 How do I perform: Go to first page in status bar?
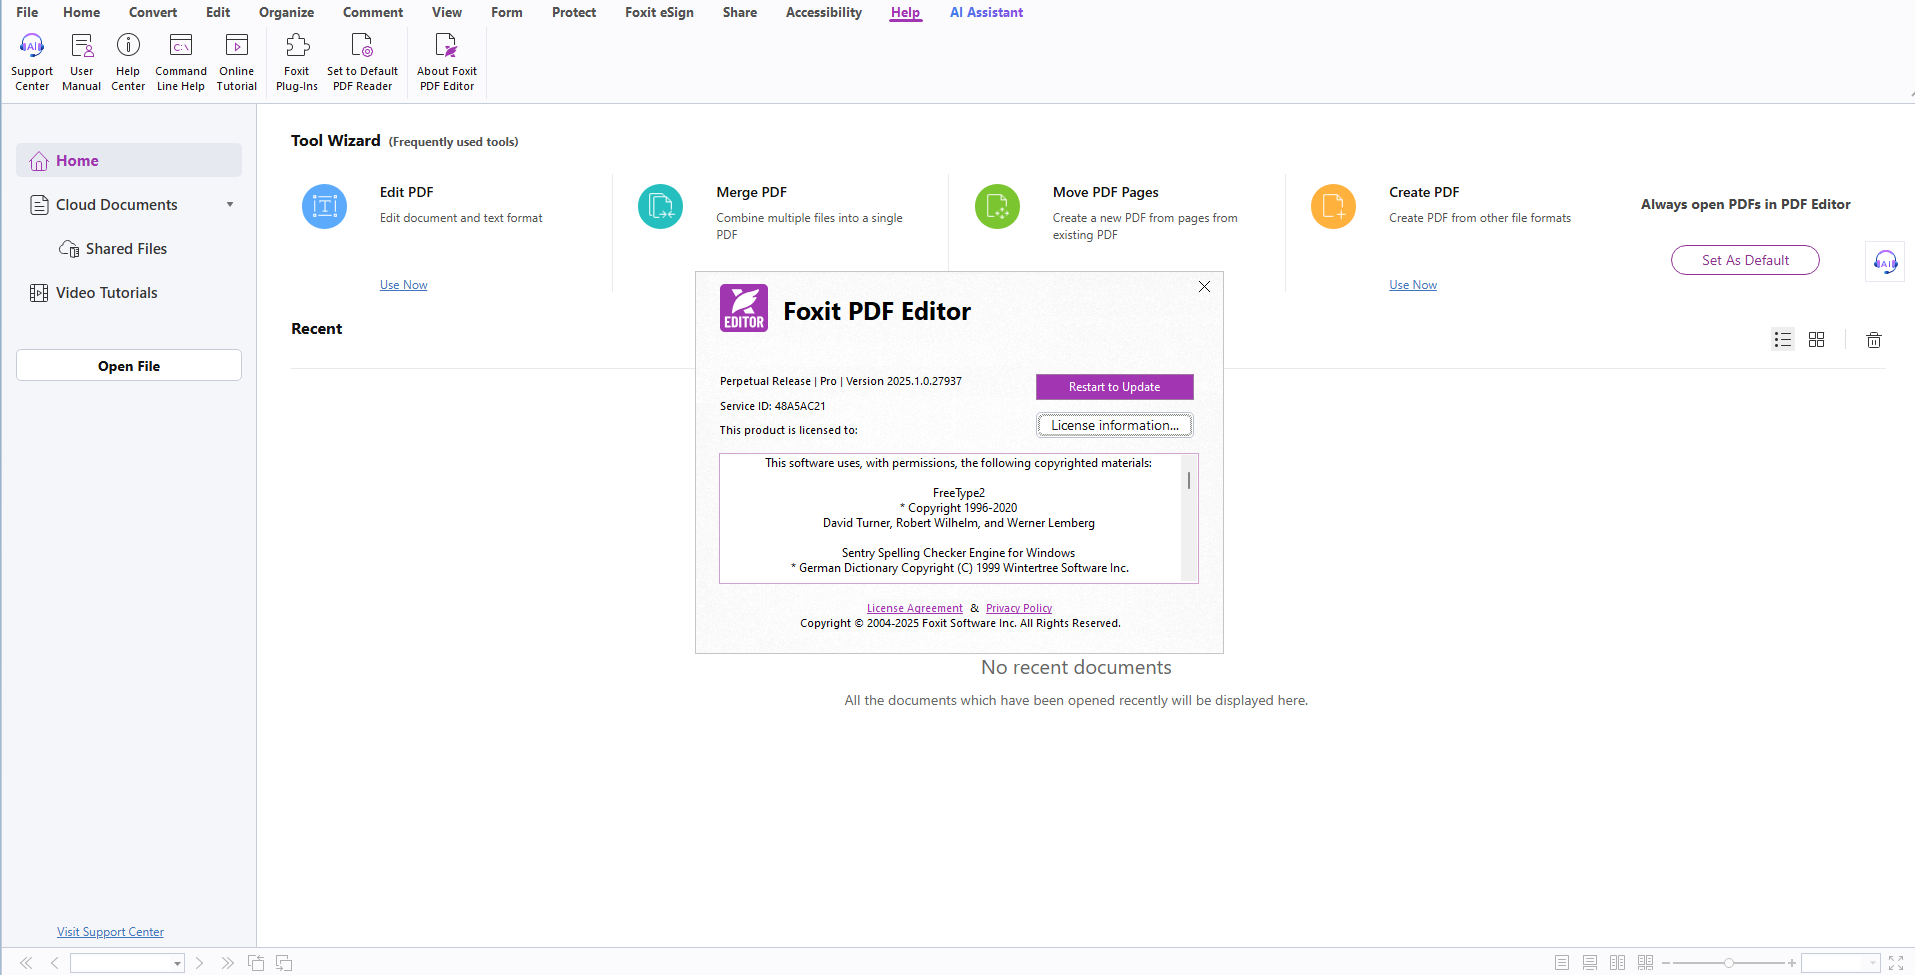[26, 963]
